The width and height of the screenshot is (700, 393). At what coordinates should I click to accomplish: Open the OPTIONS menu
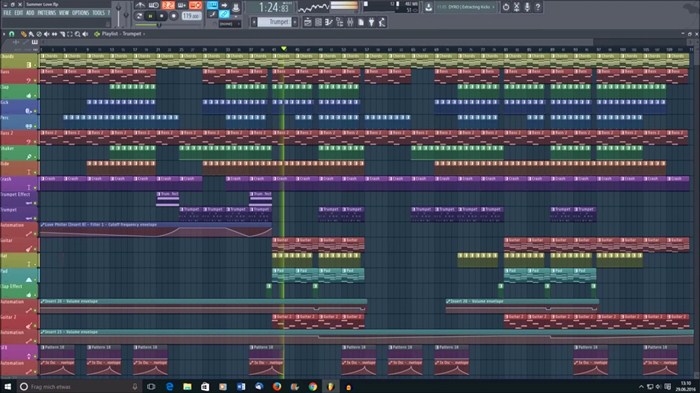click(x=80, y=13)
